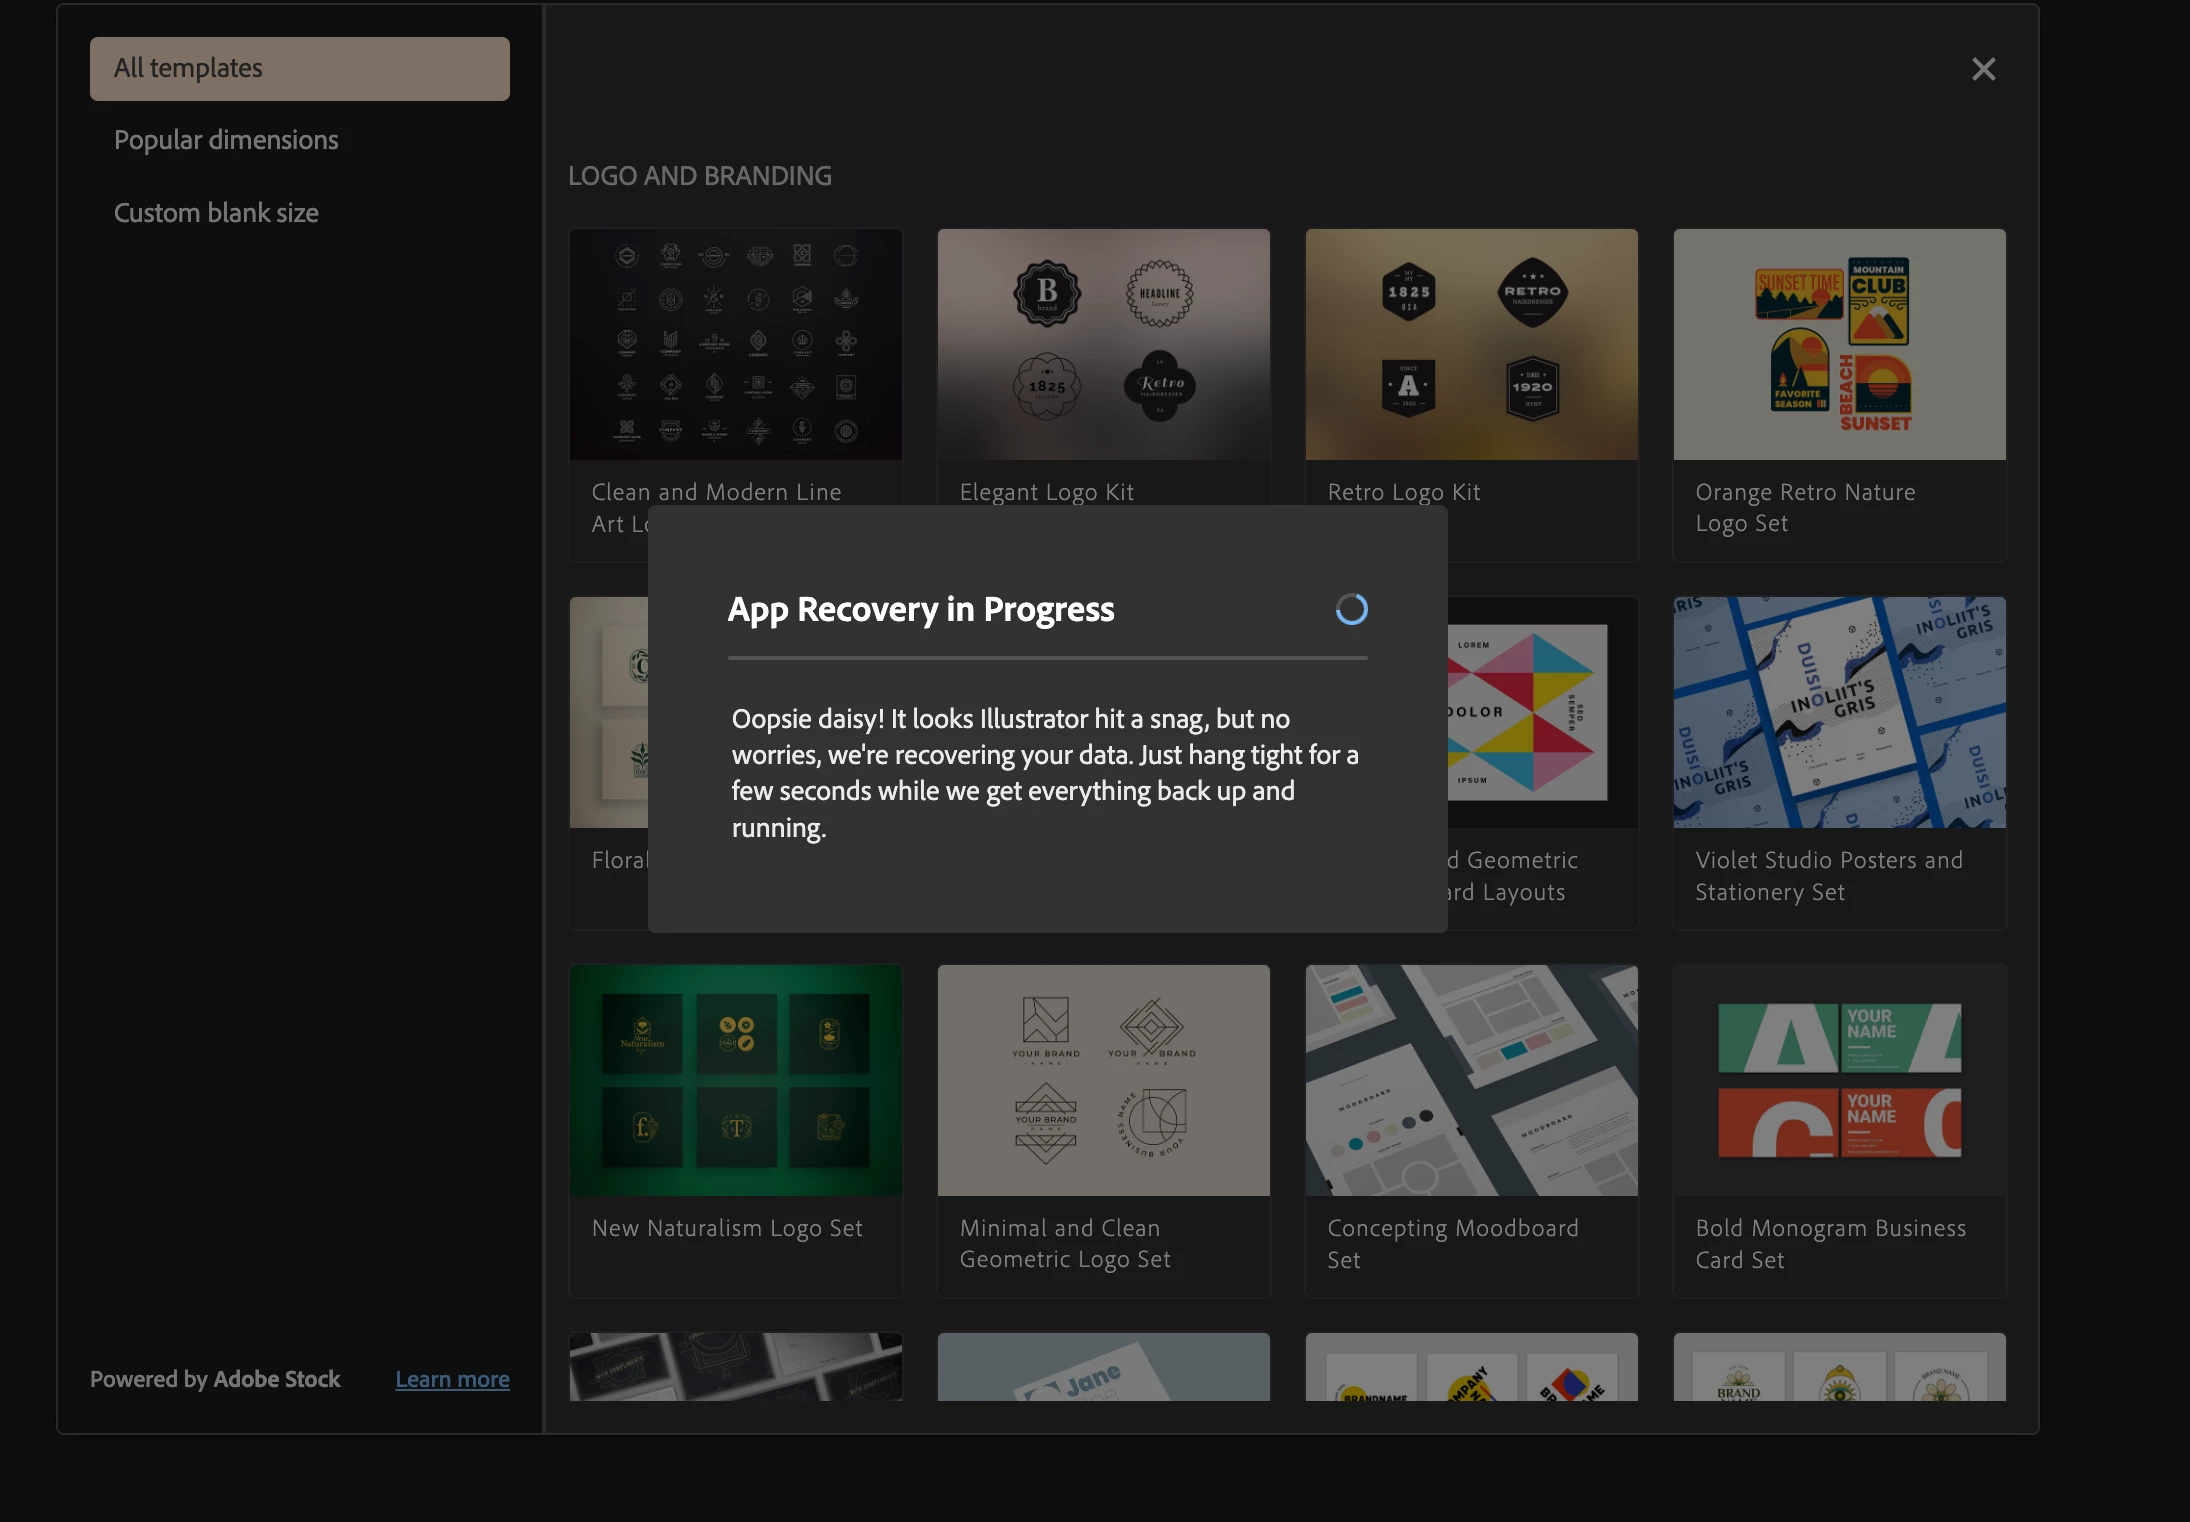This screenshot has width=2190, height=1522.
Task: Pick Orange Retro Nature Logo Set thumbnail
Action: (1839, 344)
